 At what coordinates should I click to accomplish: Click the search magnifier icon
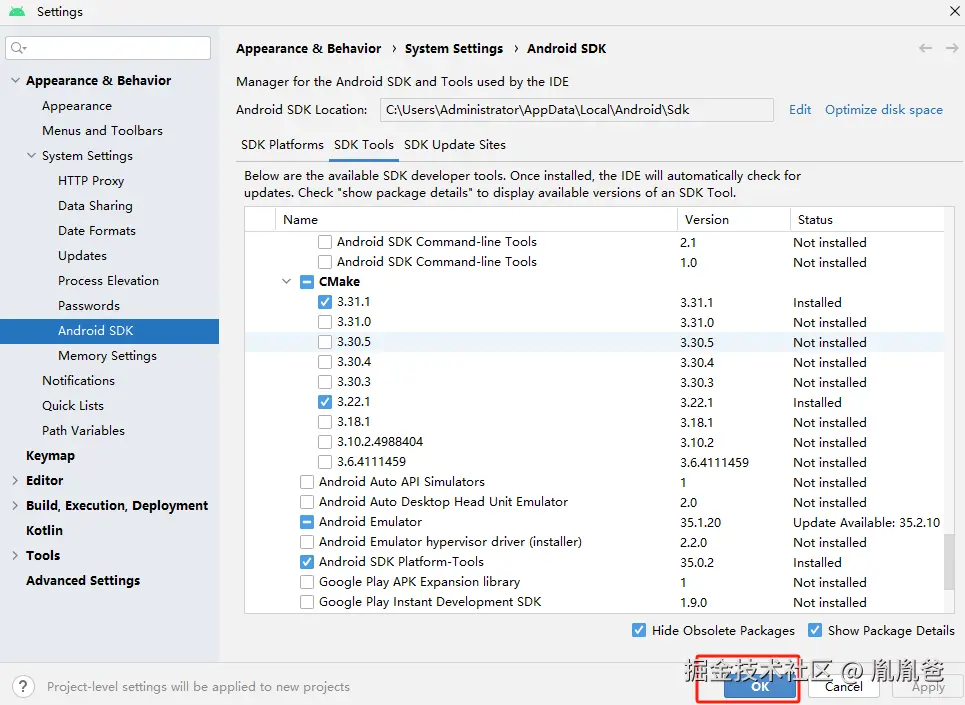click(18, 48)
